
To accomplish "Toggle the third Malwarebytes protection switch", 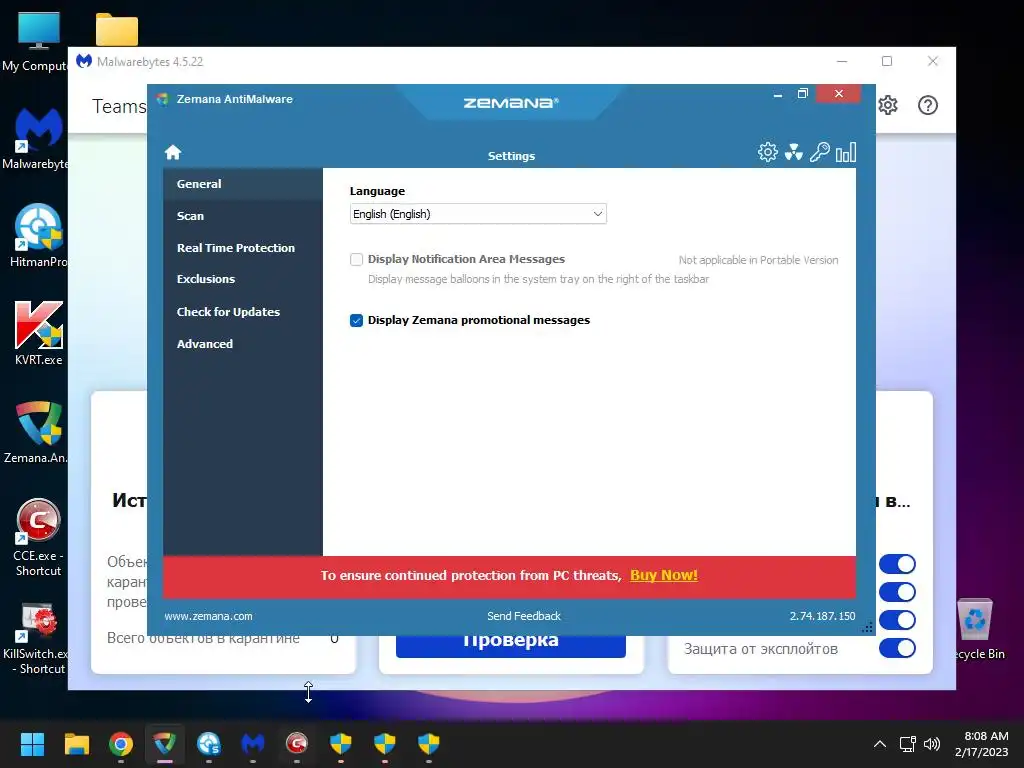I will point(897,620).
